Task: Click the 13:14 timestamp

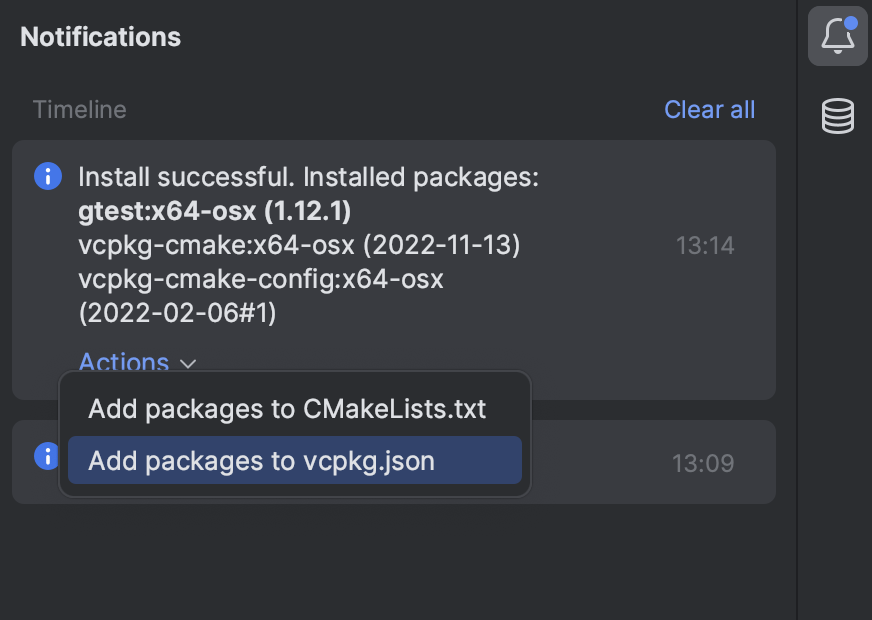Action: click(x=705, y=245)
